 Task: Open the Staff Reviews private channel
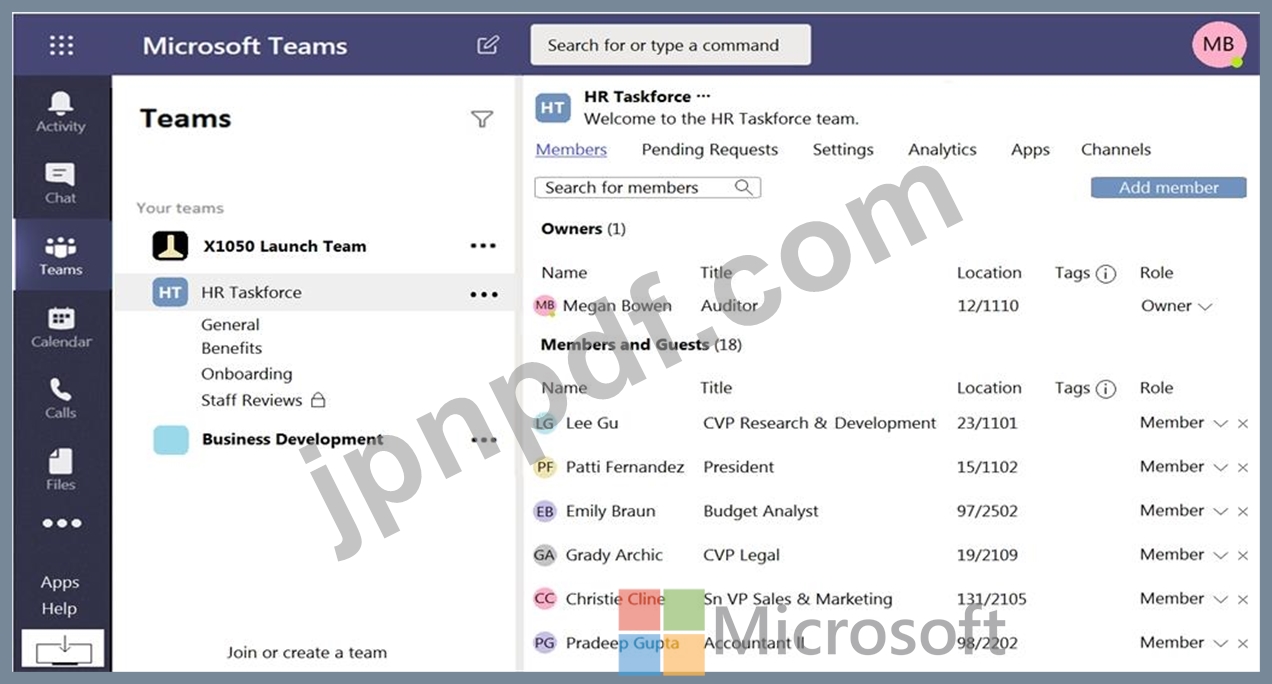263,400
